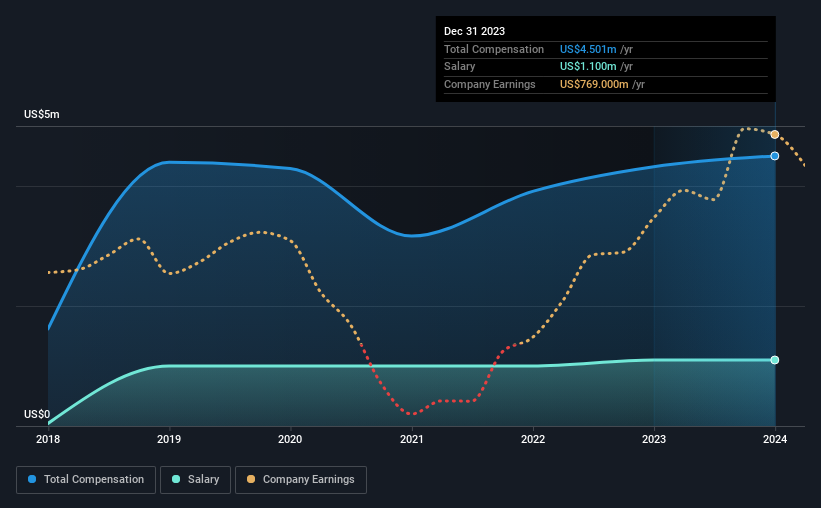
Task: Click the US$4.501m total compensation value
Action: (x=588, y=49)
